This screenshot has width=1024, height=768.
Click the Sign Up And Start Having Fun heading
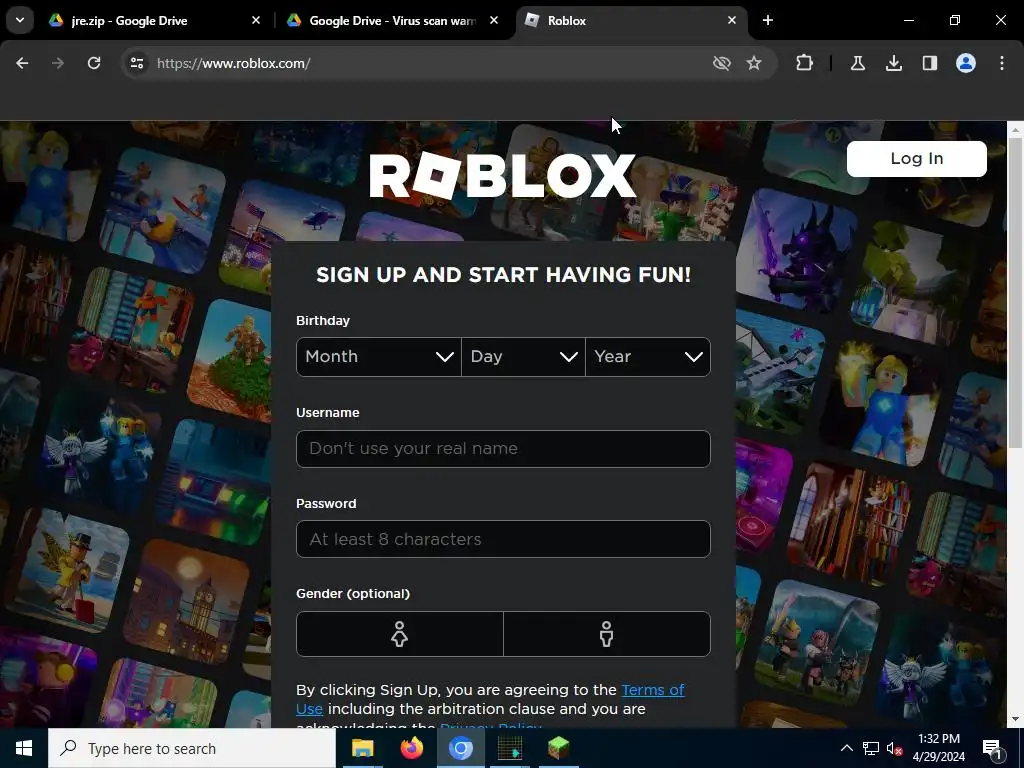click(x=503, y=275)
